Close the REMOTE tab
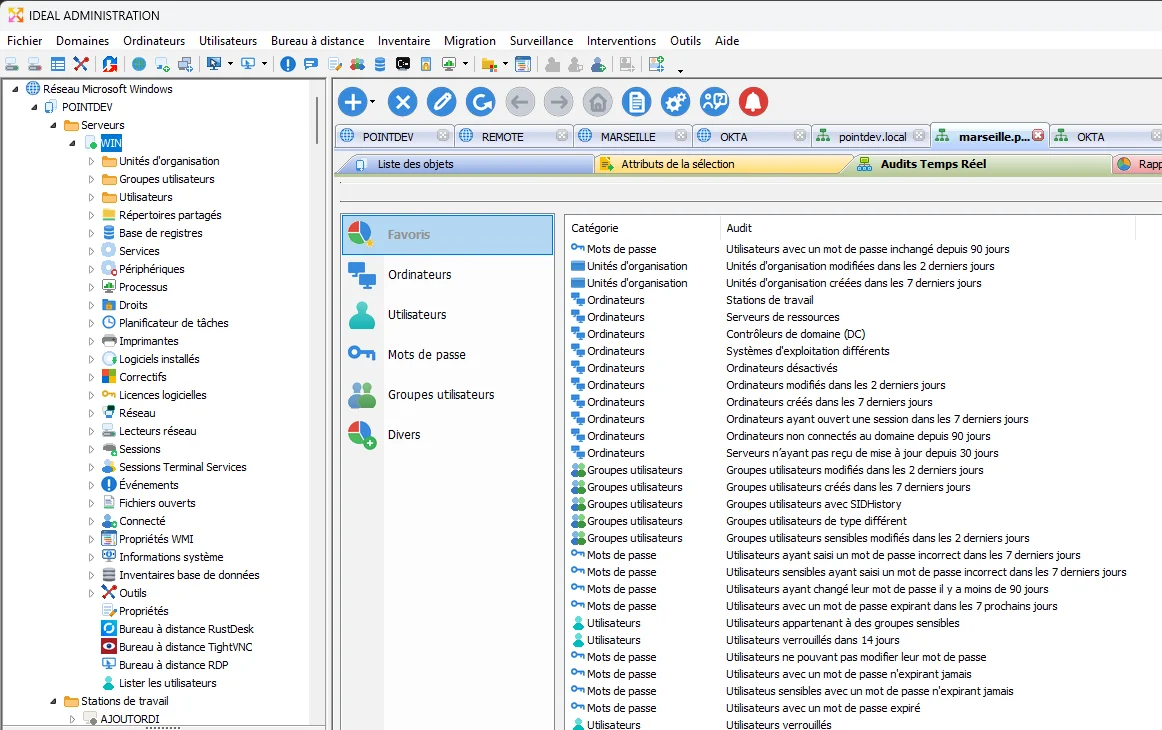Viewport: 1162px width, 730px height. pos(562,136)
